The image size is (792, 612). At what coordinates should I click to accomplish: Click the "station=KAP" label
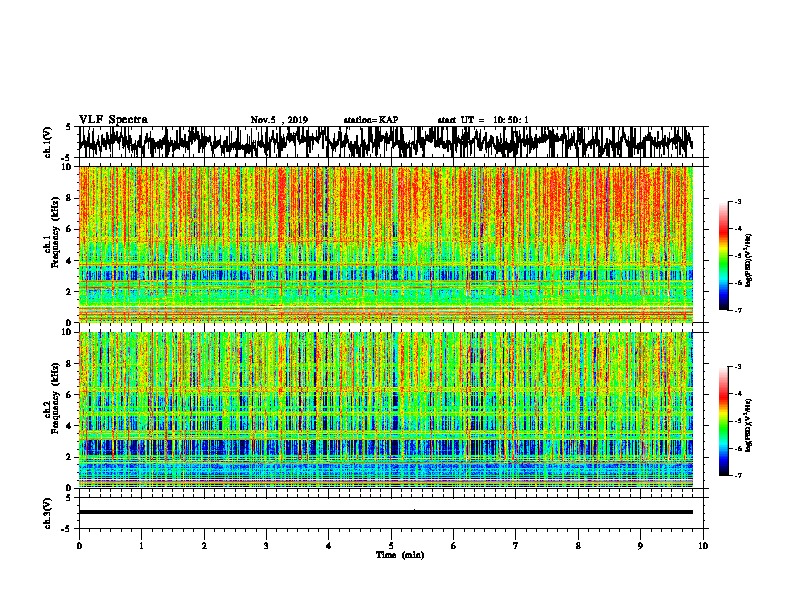tap(371, 120)
